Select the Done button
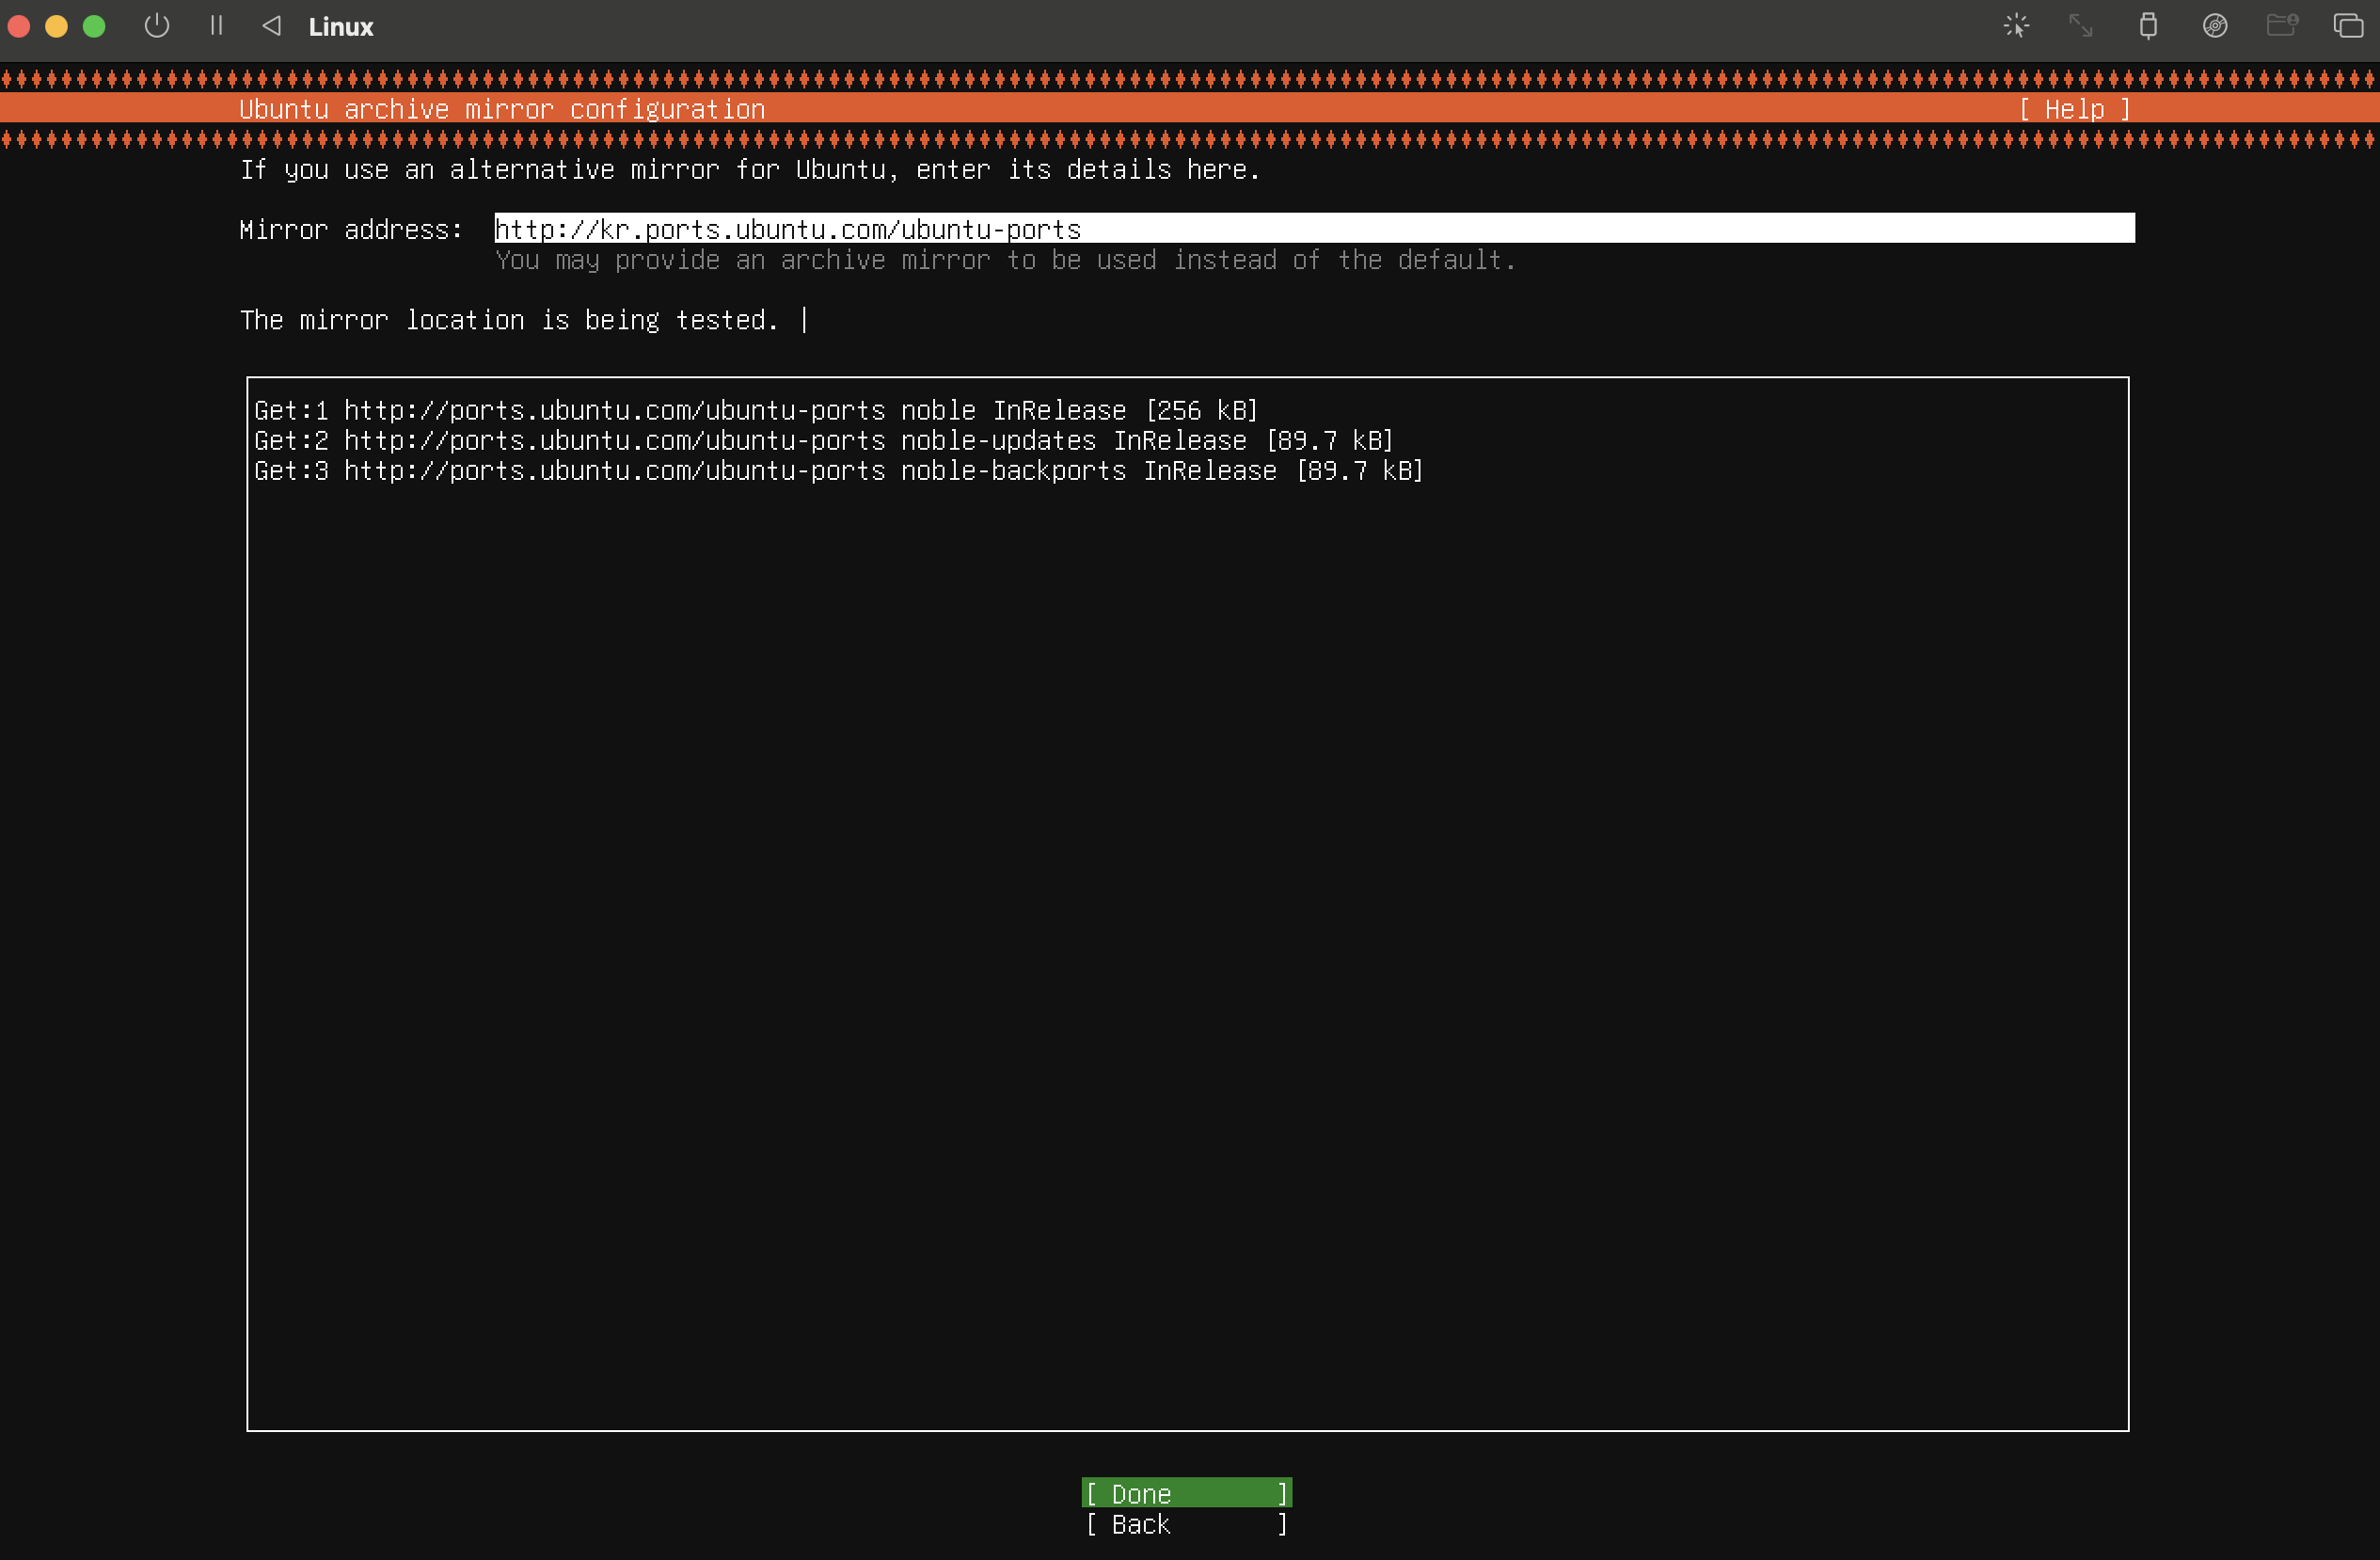Image resolution: width=2380 pixels, height=1560 pixels. tap(1187, 1493)
